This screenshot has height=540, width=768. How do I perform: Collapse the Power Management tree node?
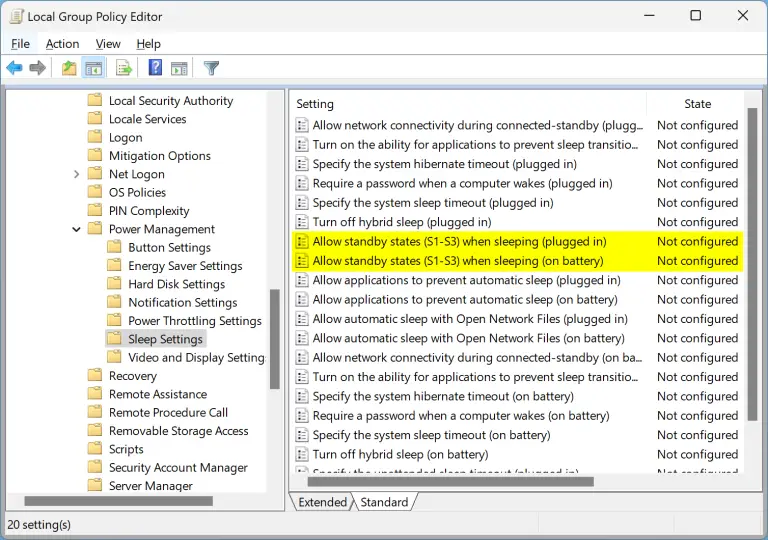pyautogui.click(x=76, y=229)
